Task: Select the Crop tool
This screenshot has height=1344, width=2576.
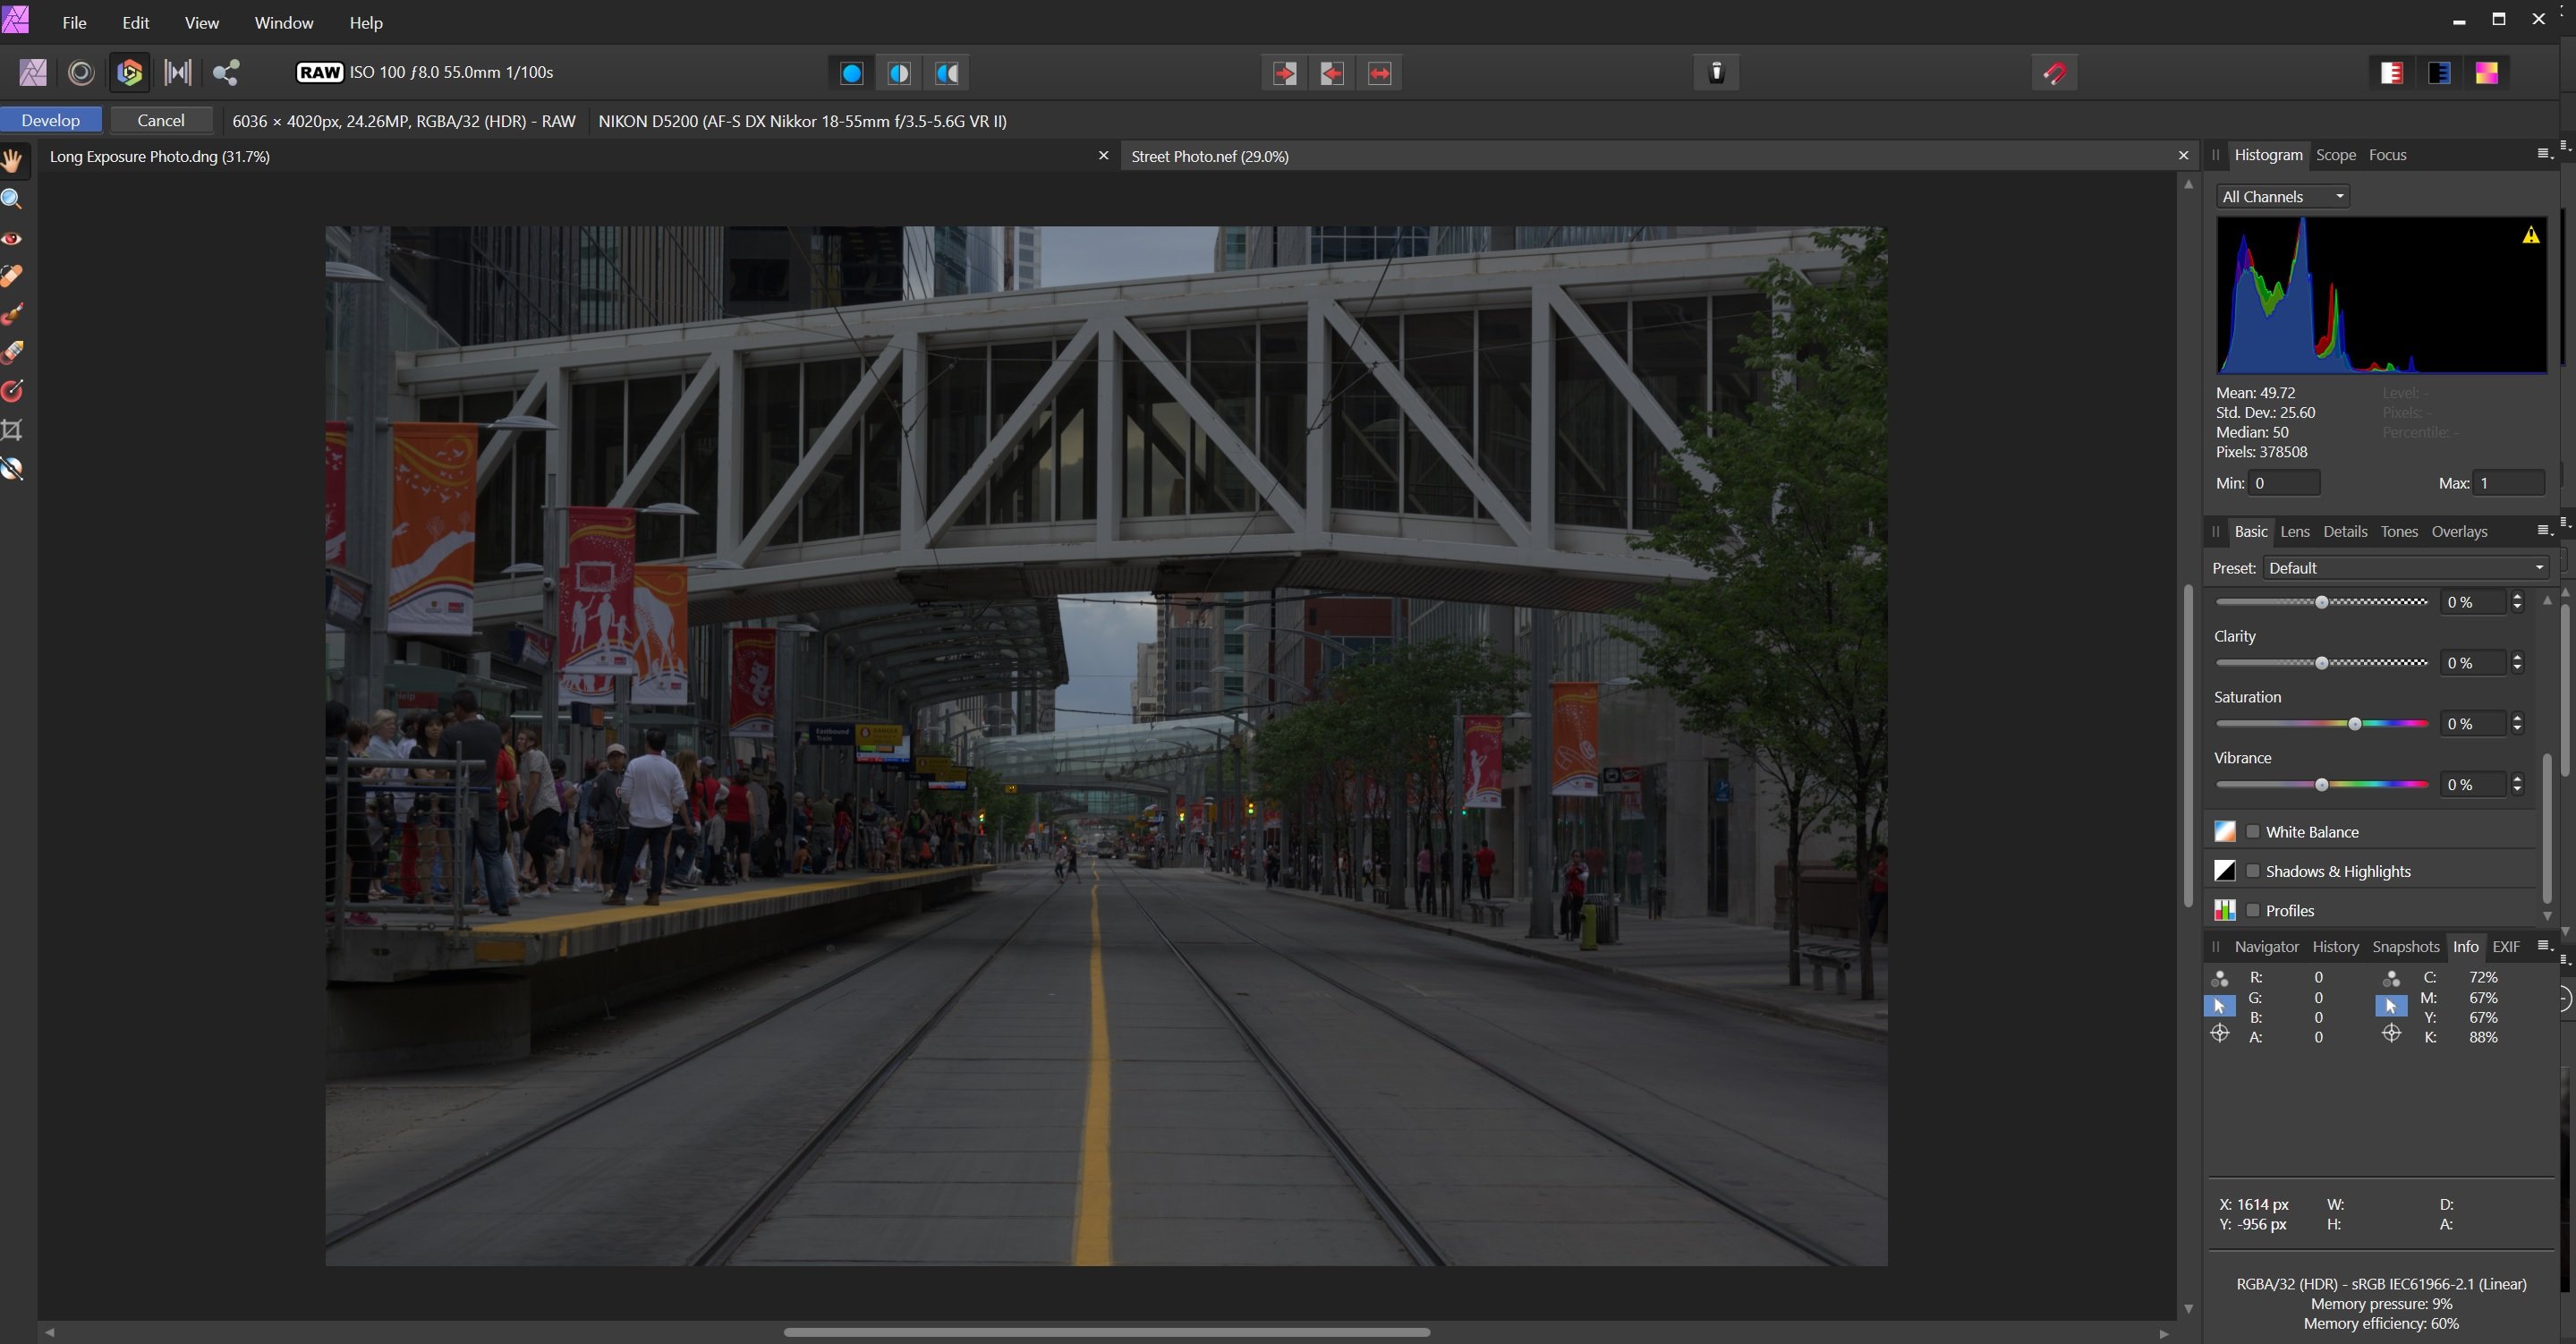Action: [x=12, y=430]
